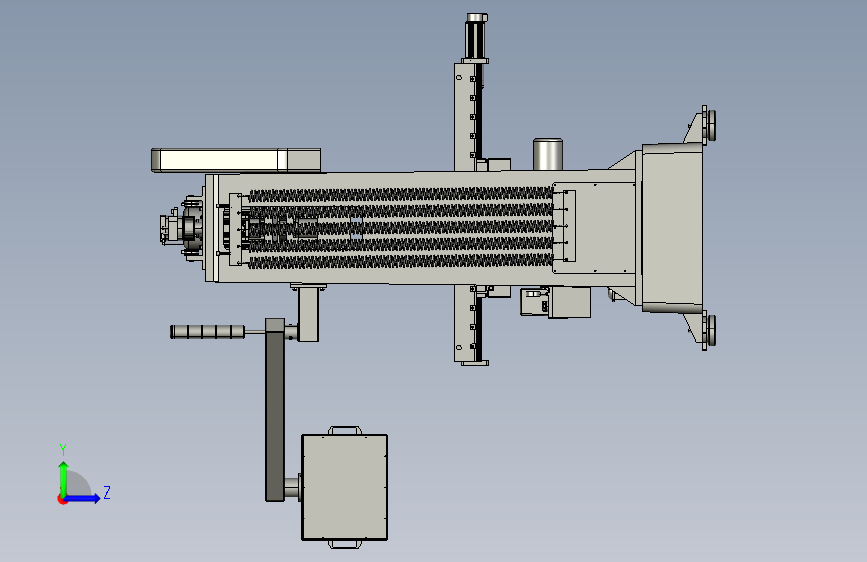
Task: Click the green Y axis arrow of triad
Action: [x=64, y=478]
